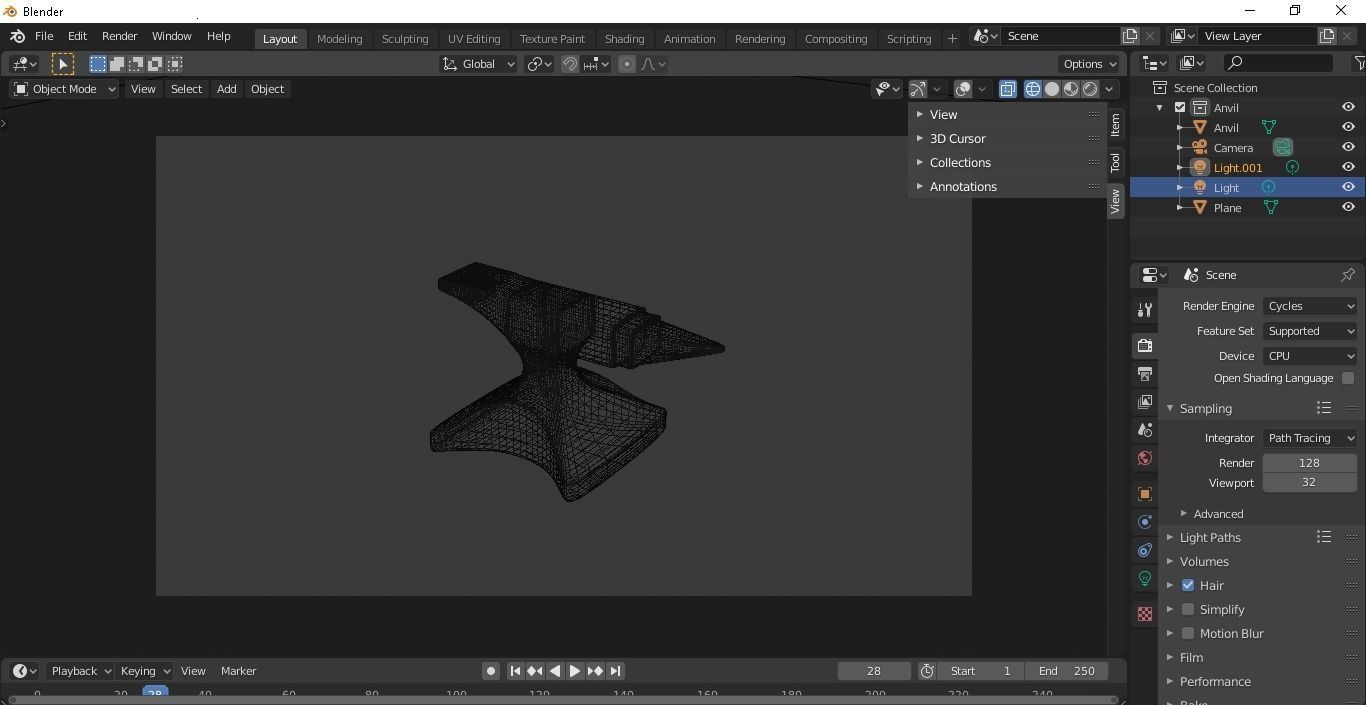Open the Feature Set dropdown

click(1310, 331)
